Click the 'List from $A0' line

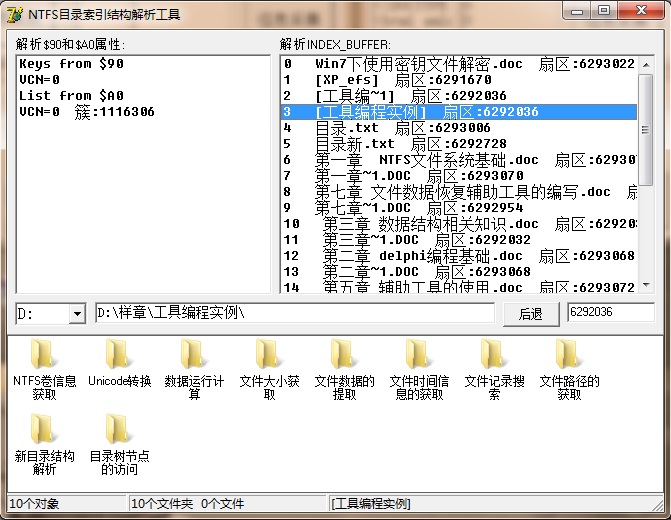tap(71, 95)
